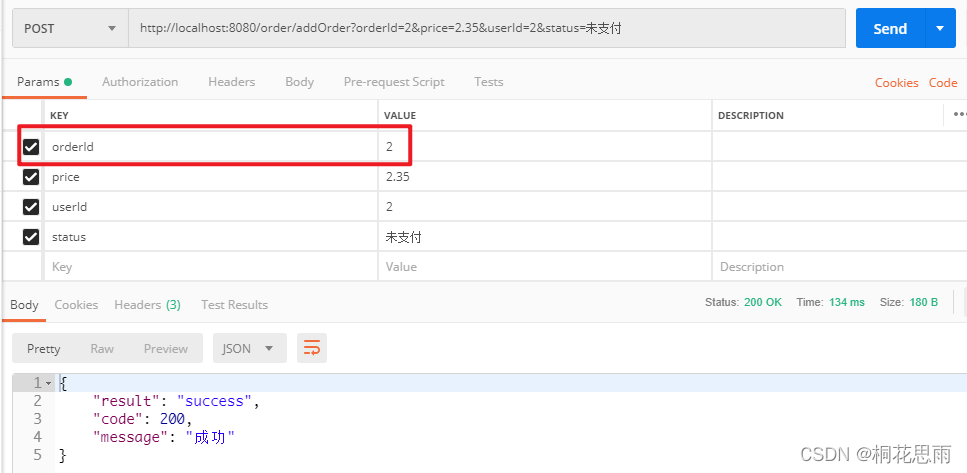Open the Tests tab

point(488,82)
